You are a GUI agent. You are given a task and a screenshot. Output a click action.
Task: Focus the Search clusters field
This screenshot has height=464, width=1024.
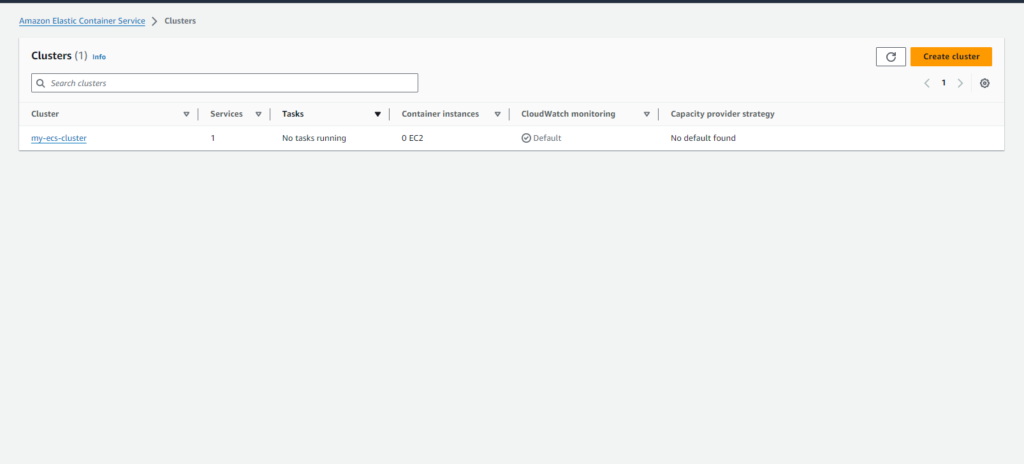pos(225,83)
